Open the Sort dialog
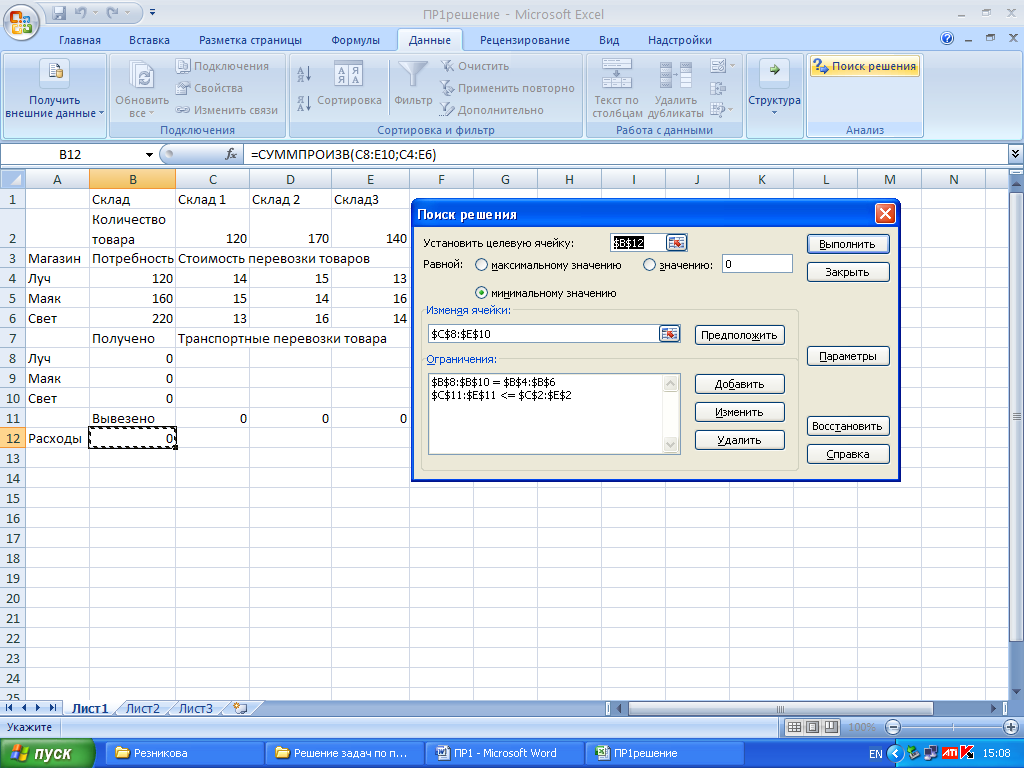This screenshot has width=1024, height=768. tap(349, 84)
